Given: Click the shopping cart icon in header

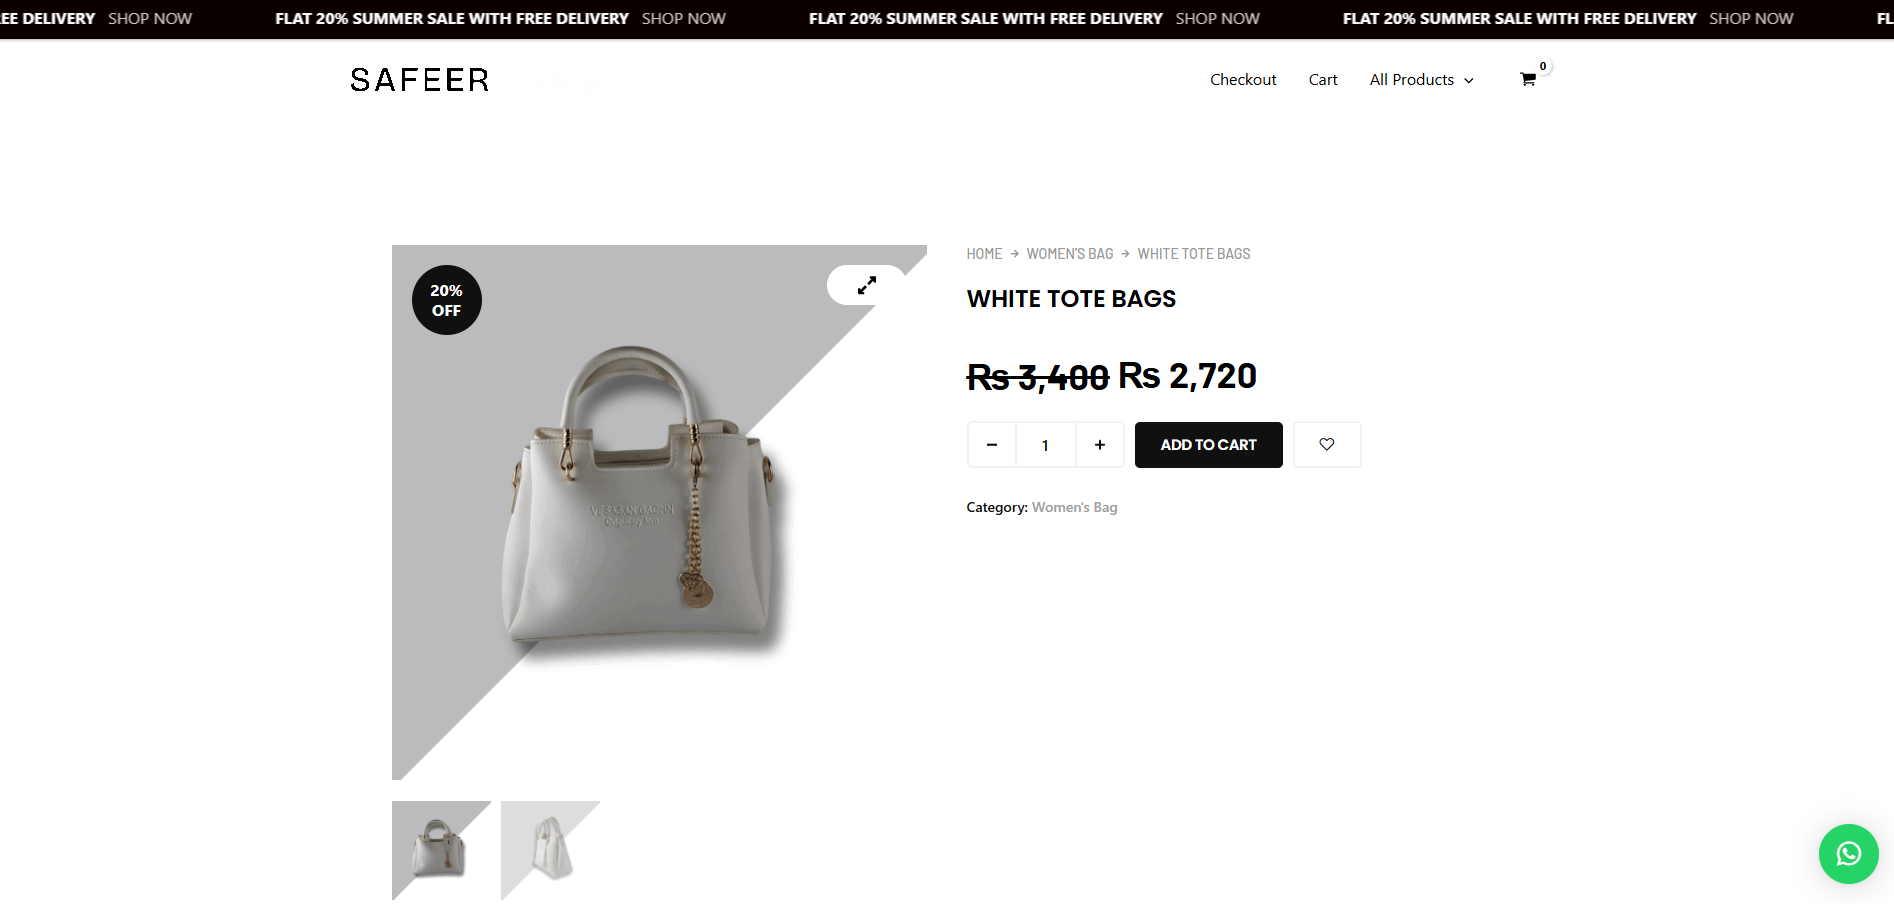Looking at the screenshot, I should click(x=1527, y=80).
